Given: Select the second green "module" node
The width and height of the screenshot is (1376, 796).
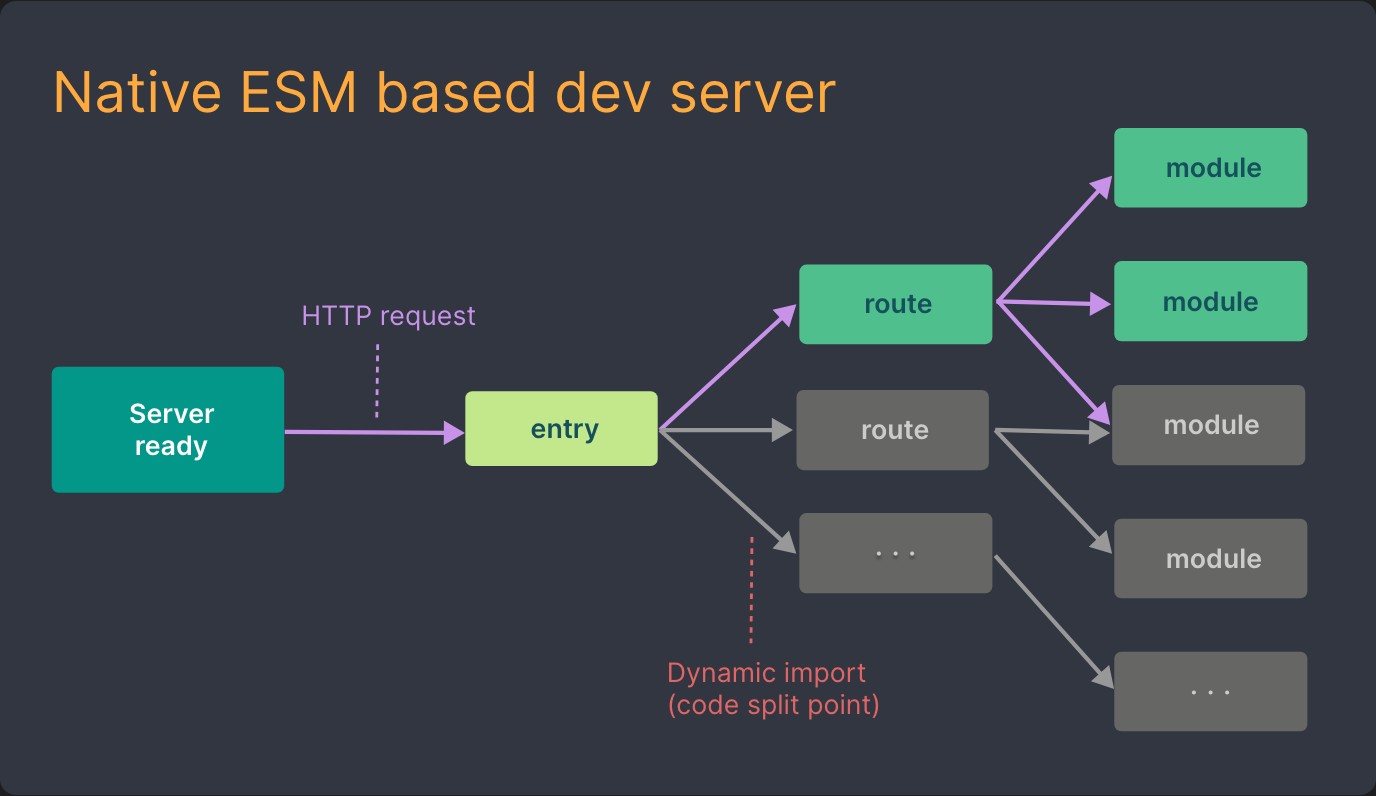Looking at the screenshot, I should tap(1209, 301).
